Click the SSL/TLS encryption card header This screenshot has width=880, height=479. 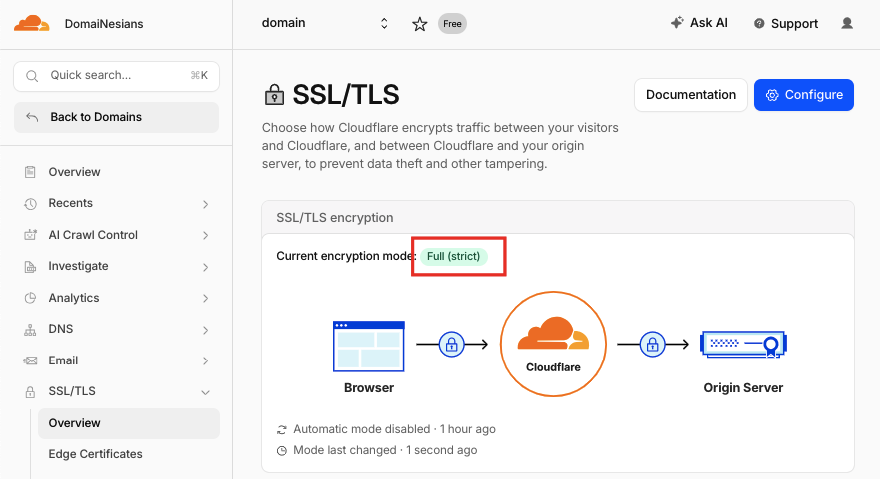558,217
